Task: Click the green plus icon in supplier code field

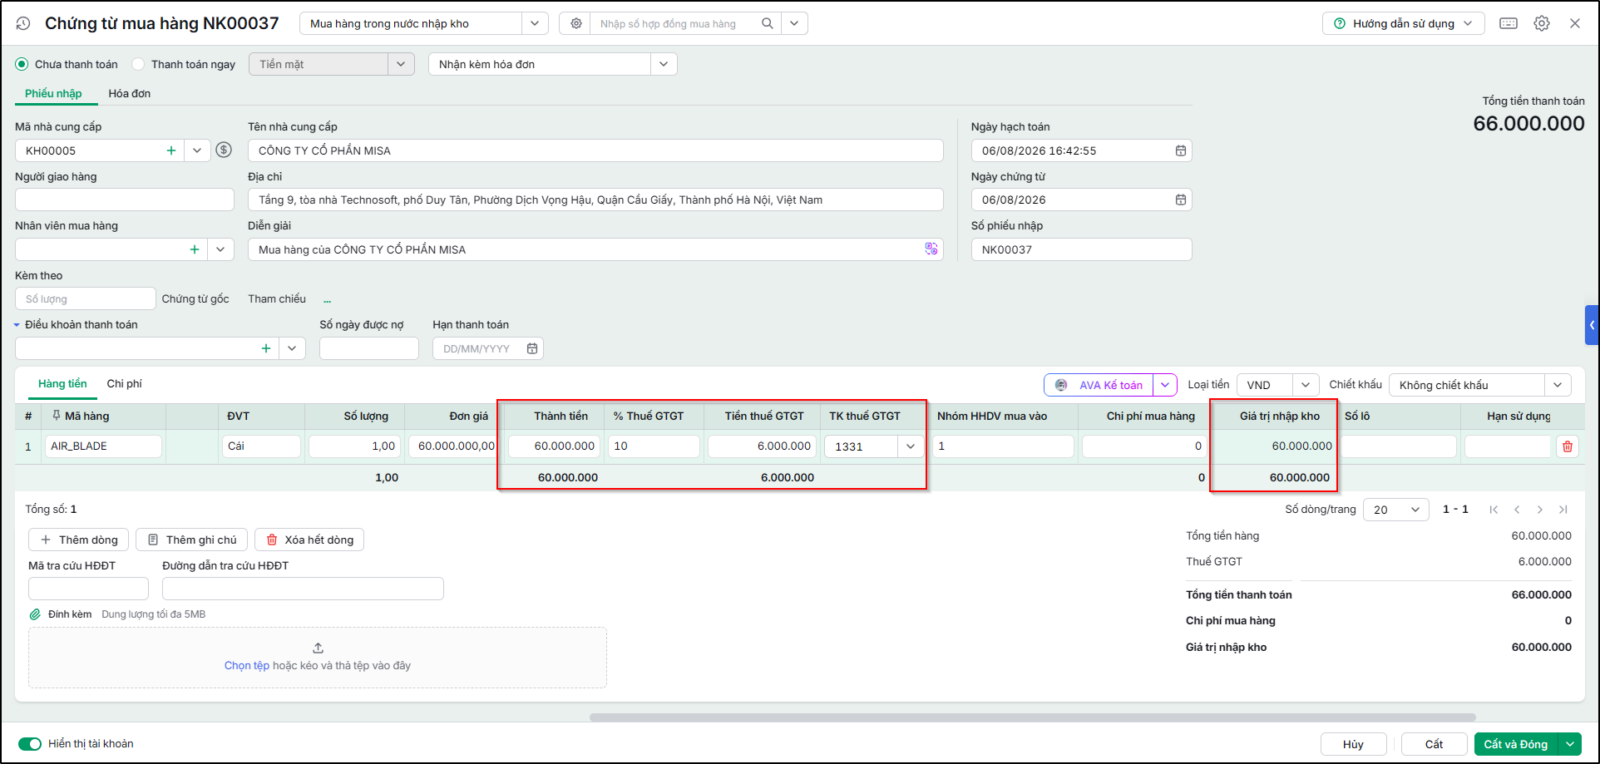Action: tap(171, 151)
